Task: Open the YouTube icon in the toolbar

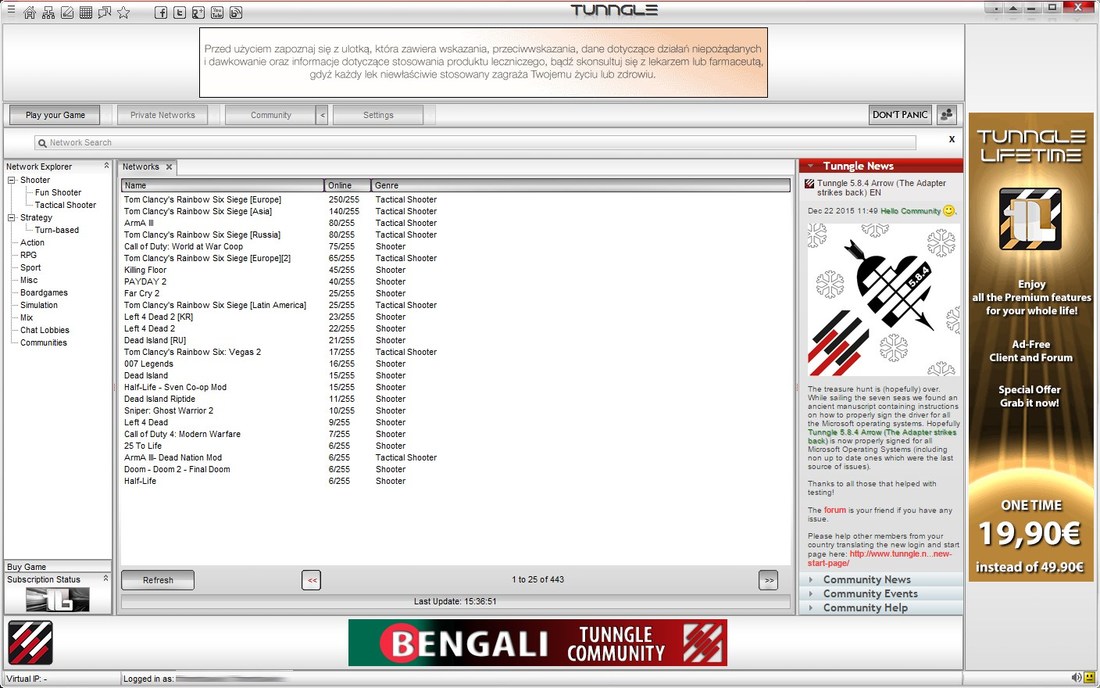Action: tap(217, 12)
